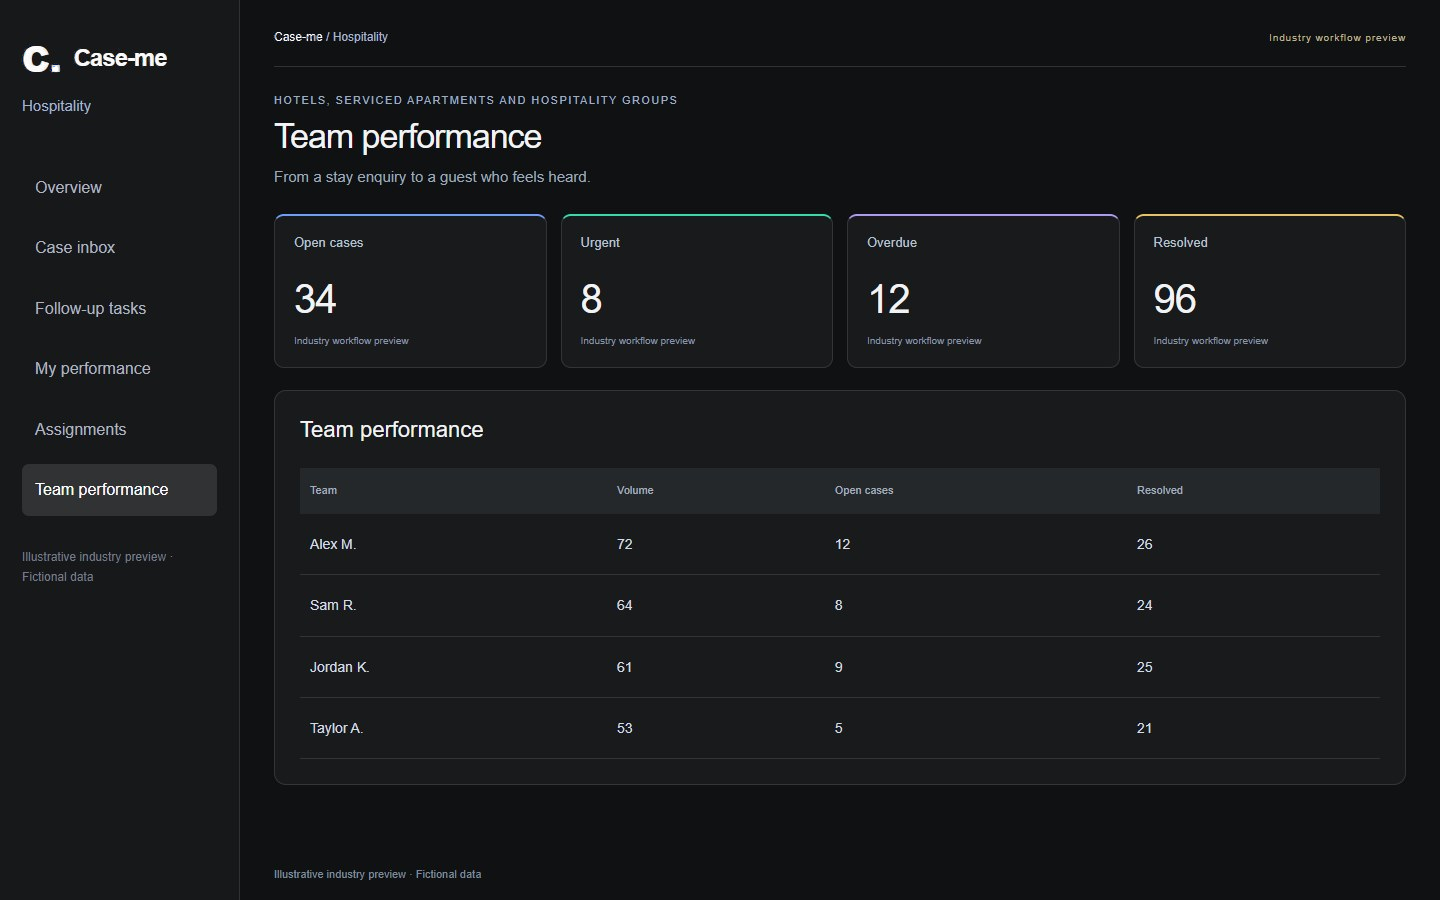Click the Team column header
This screenshot has height=900, width=1440.
(323, 490)
